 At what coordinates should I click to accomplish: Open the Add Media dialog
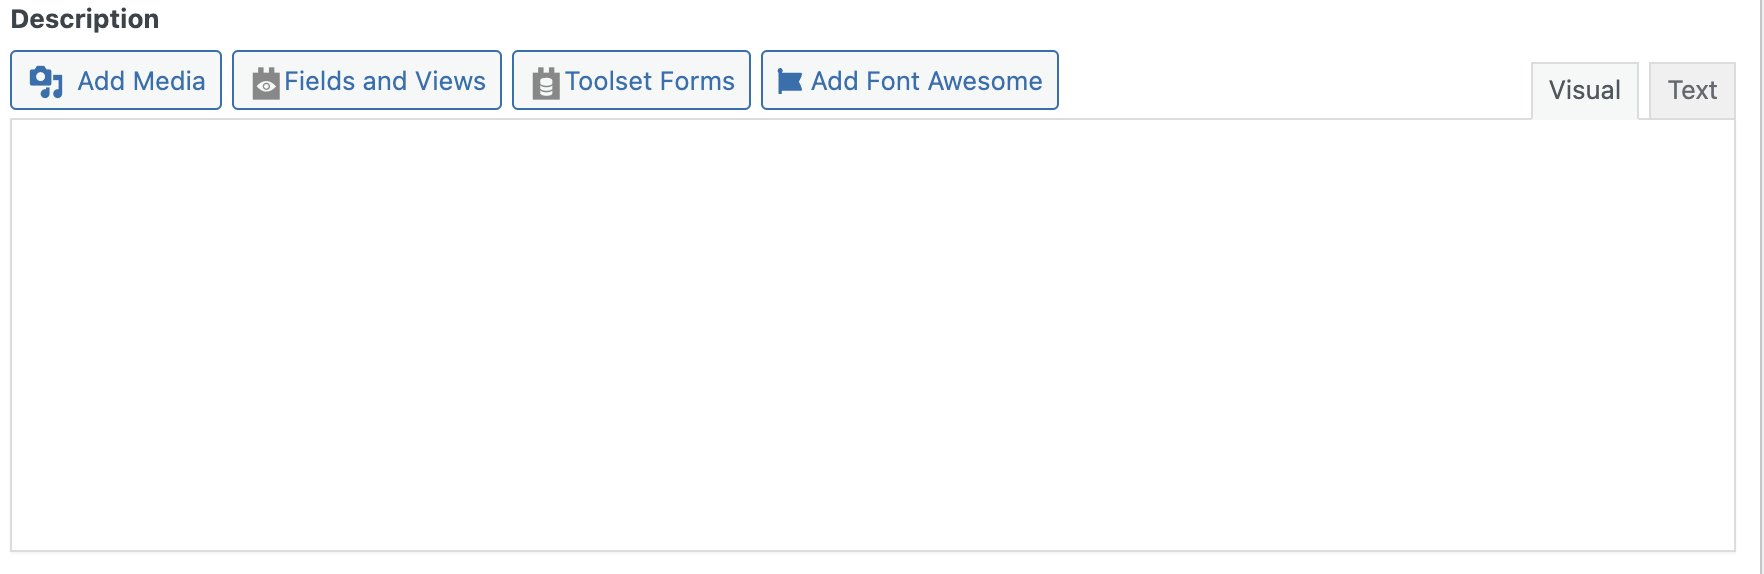(x=116, y=80)
